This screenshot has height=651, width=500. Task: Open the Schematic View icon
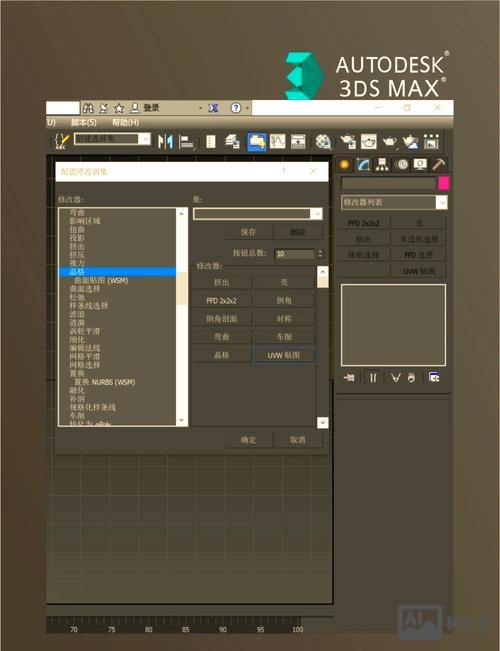pyautogui.click(x=298, y=142)
